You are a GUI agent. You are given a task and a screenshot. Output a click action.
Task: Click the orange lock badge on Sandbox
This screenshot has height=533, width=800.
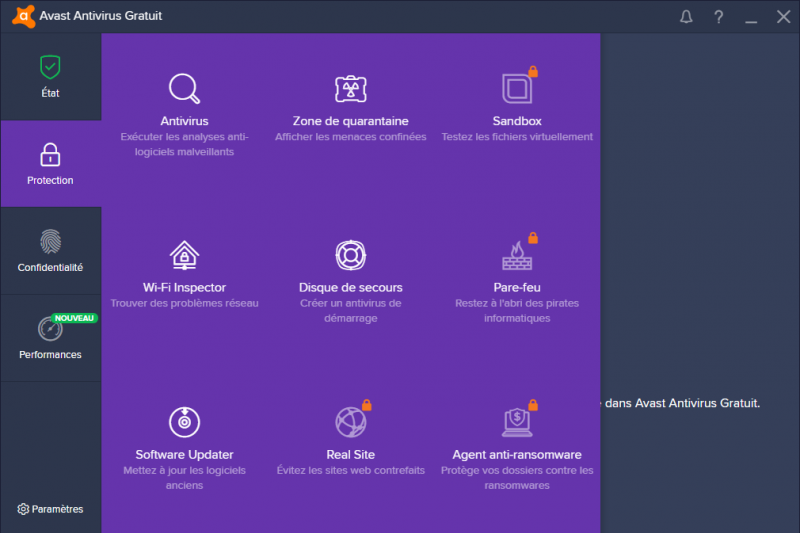[x=533, y=71]
